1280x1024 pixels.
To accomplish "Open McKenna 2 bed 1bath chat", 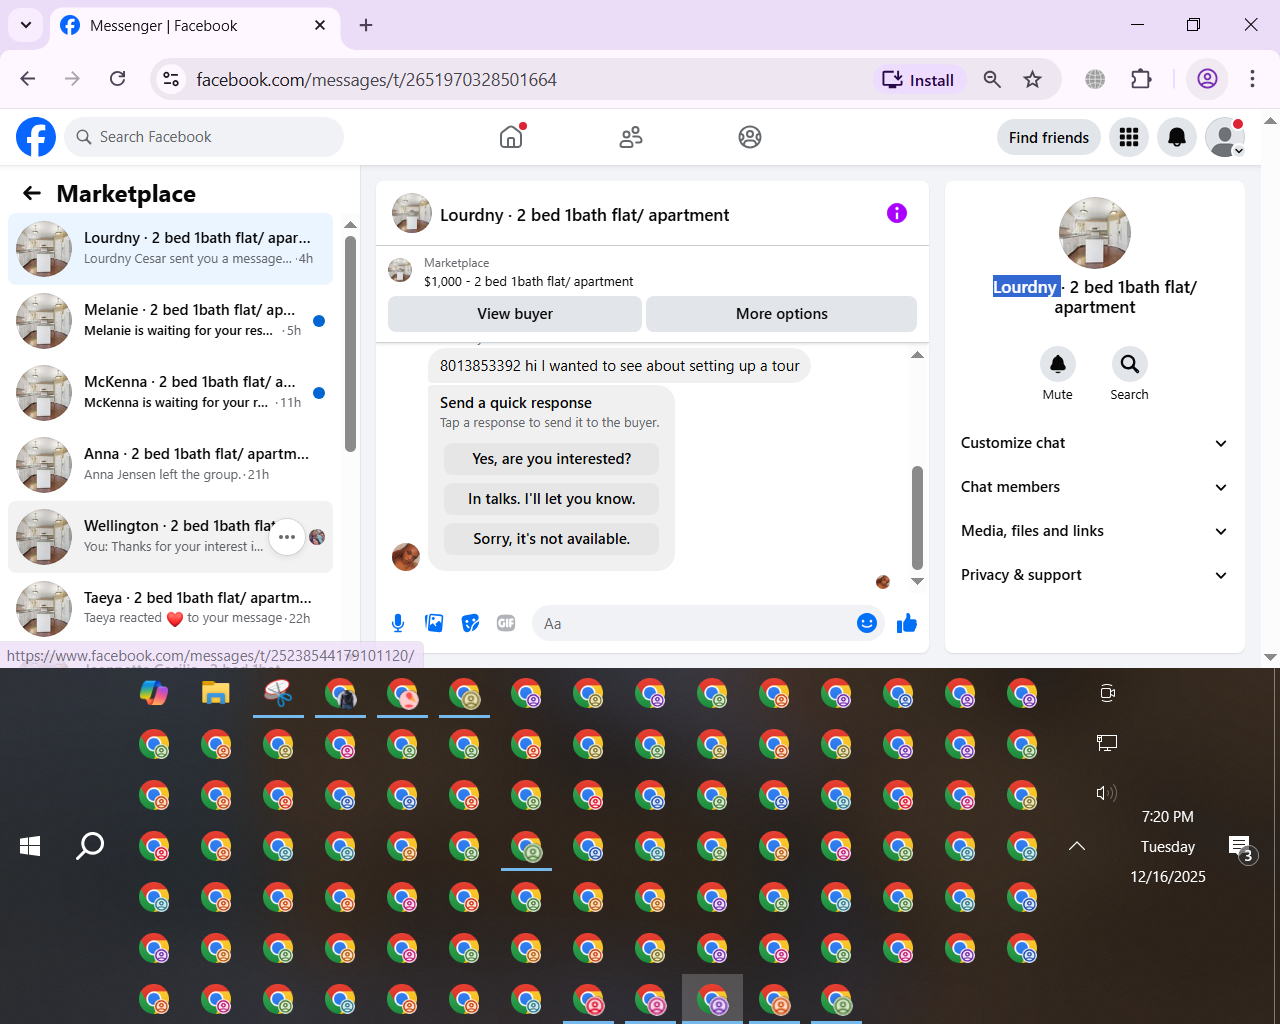I will (171, 393).
